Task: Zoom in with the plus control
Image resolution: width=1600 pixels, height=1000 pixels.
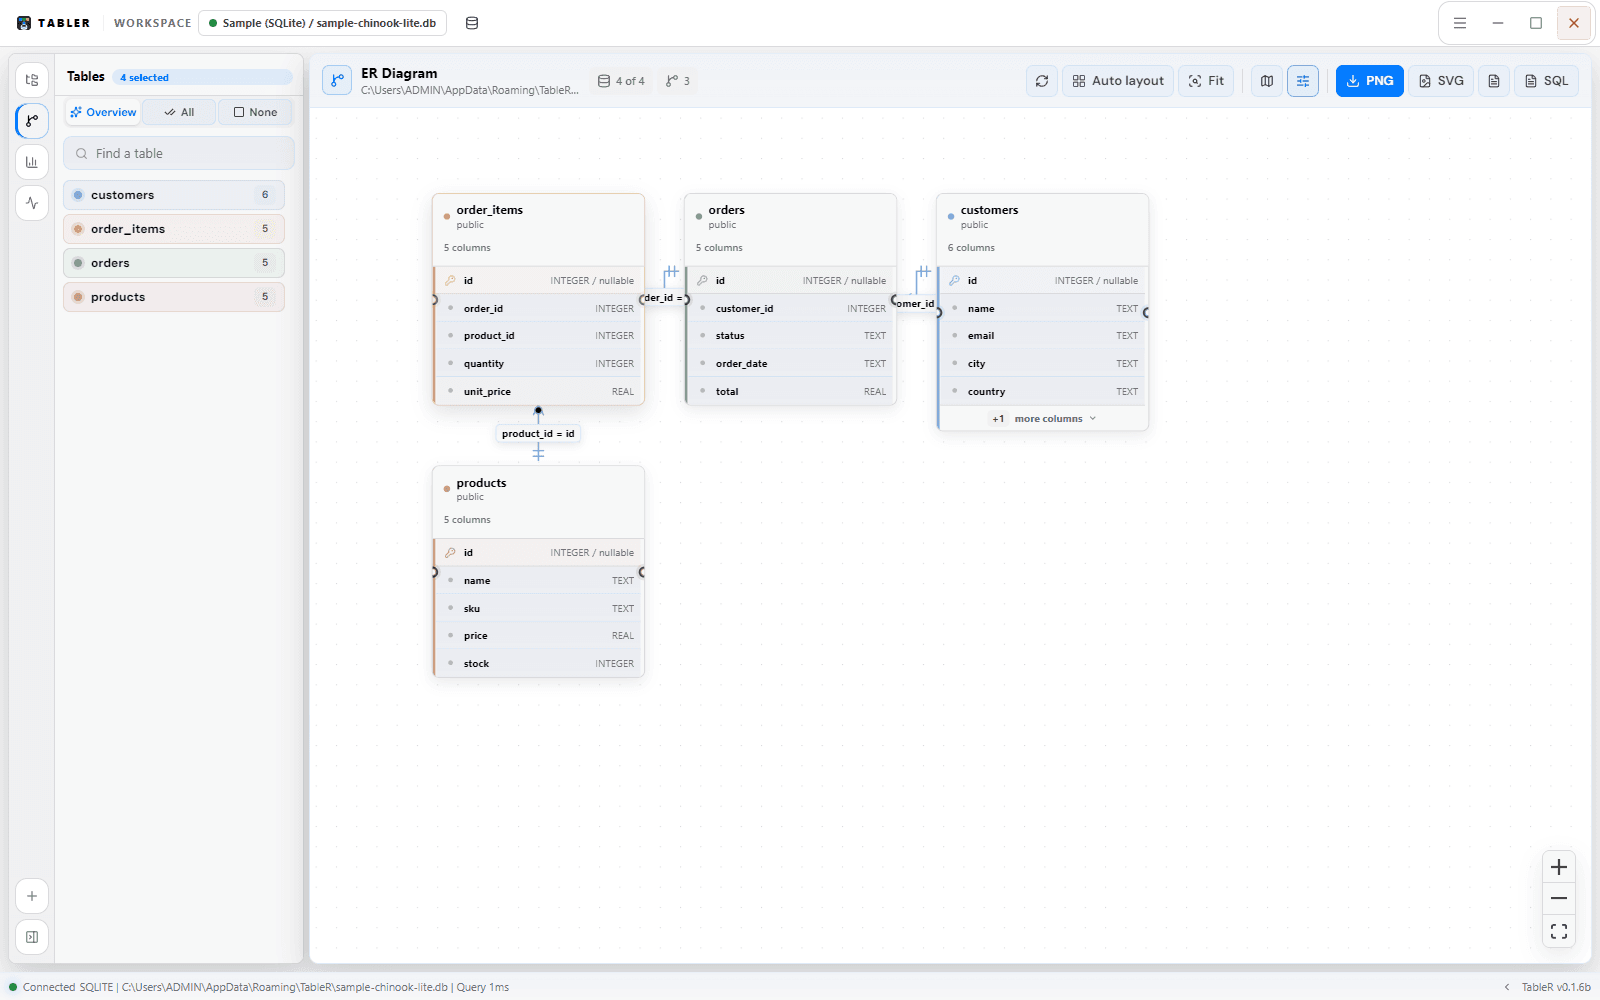Action: [1559, 867]
